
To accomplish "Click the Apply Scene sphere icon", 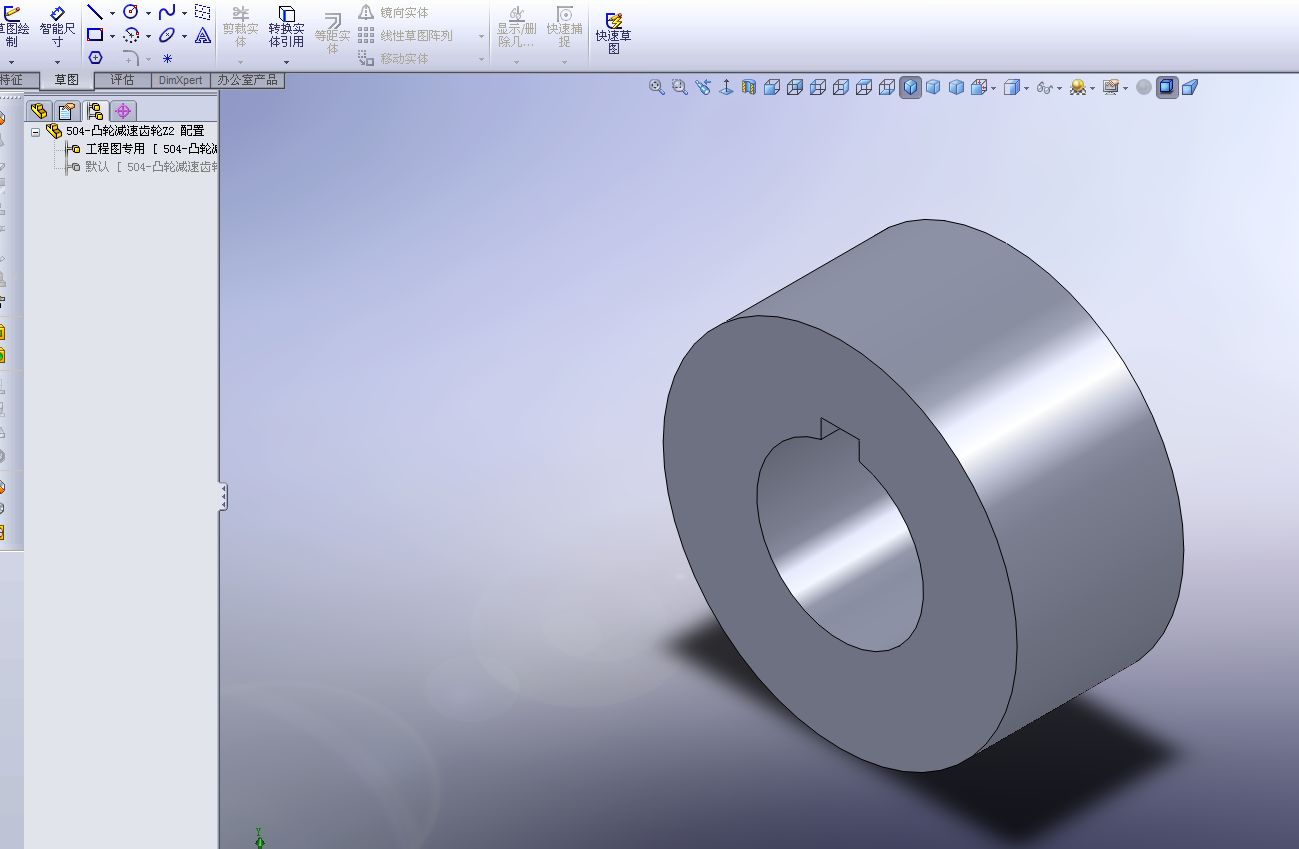I will [1078, 87].
